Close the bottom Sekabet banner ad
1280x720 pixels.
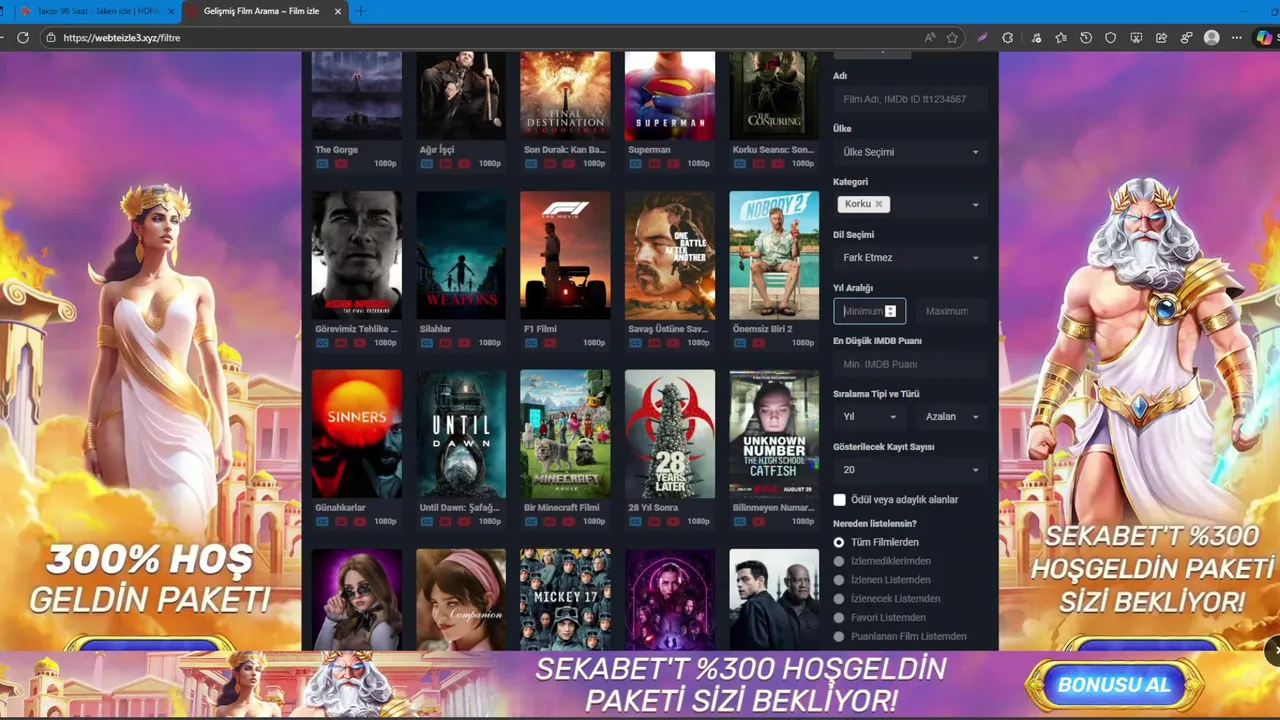click(1275, 650)
